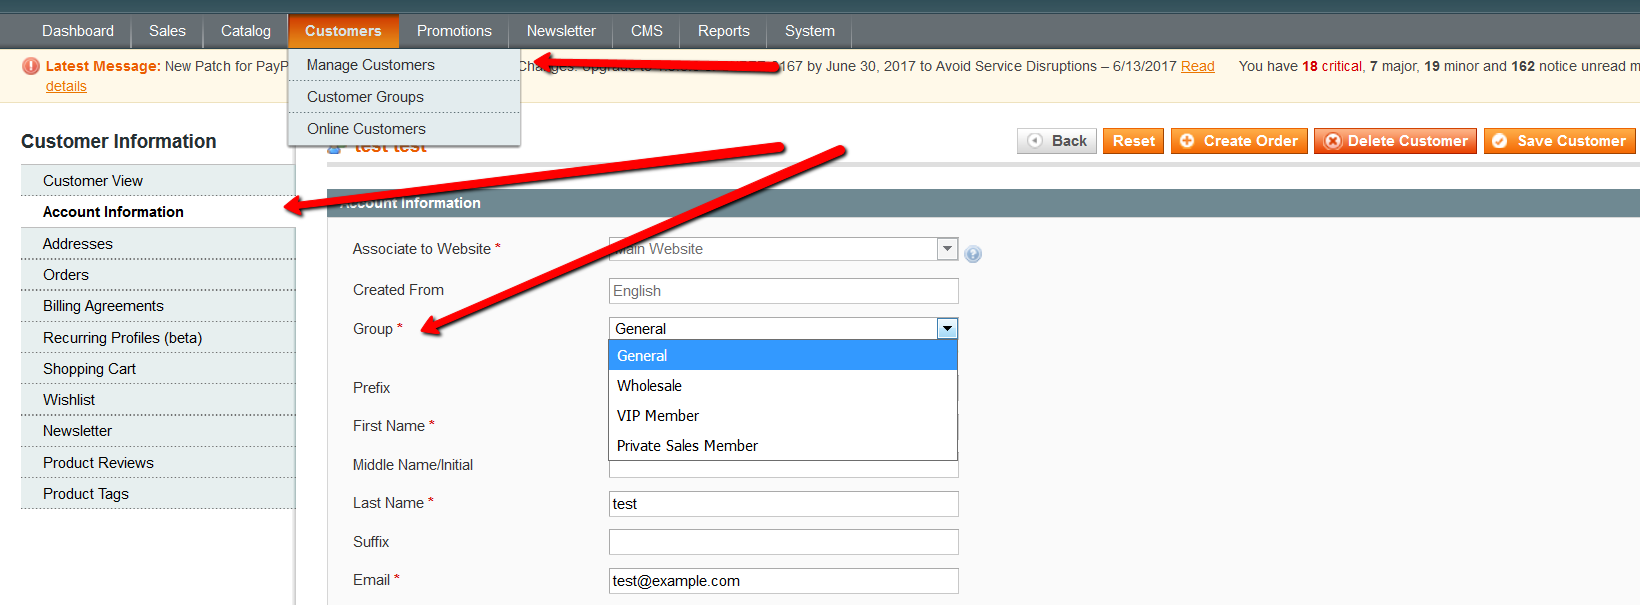Click Delete Customer button
This screenshot has width=1640, height=605.
pyautogui.click(x=1395, y=141)
